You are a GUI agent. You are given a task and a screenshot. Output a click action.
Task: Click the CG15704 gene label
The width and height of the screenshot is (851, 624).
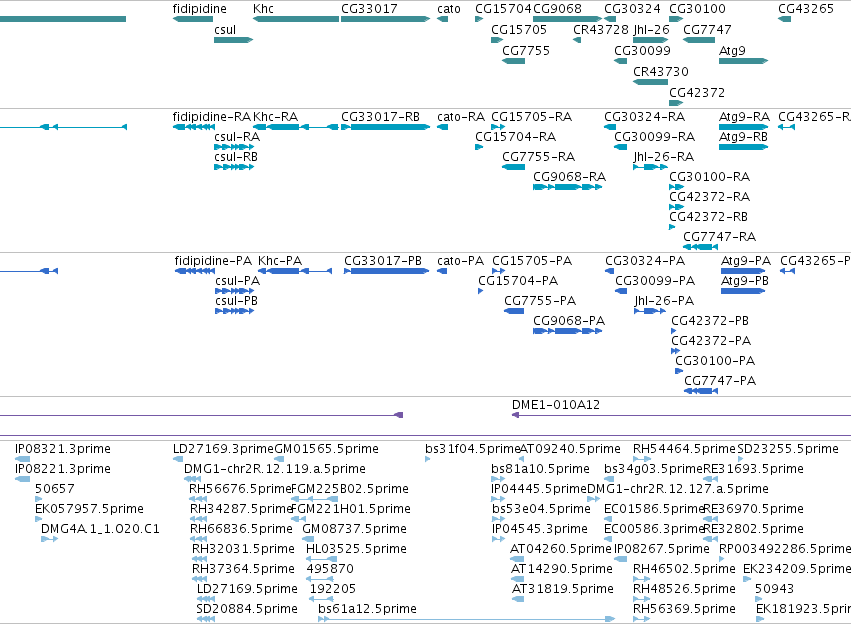(503, 9)
